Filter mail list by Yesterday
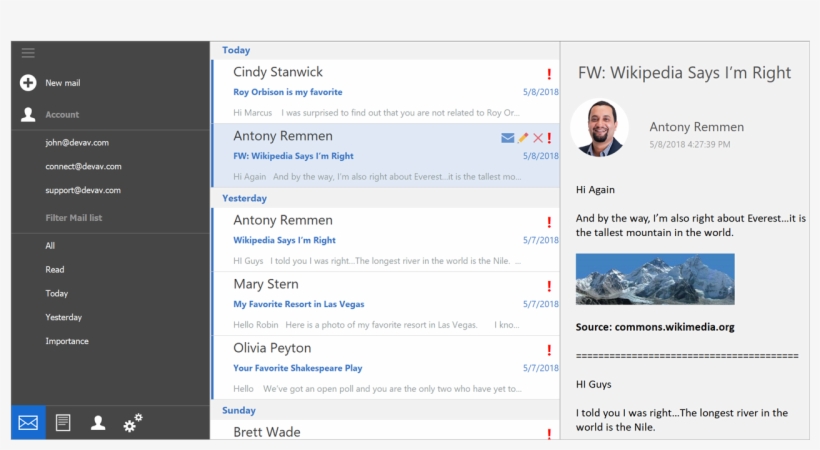This screenshot has height=450, width=820. [63, 317]
